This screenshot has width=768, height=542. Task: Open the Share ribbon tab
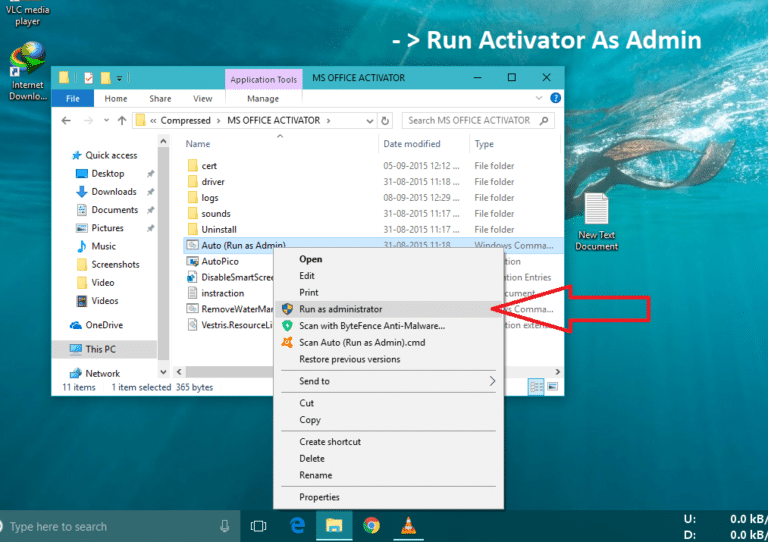coord(160,98)
